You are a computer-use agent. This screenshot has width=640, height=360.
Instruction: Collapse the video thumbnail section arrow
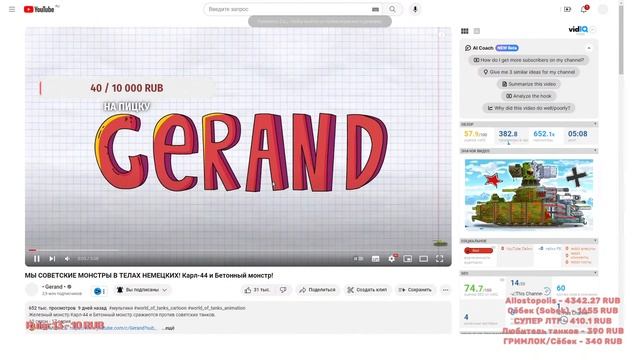coord(595,151)
